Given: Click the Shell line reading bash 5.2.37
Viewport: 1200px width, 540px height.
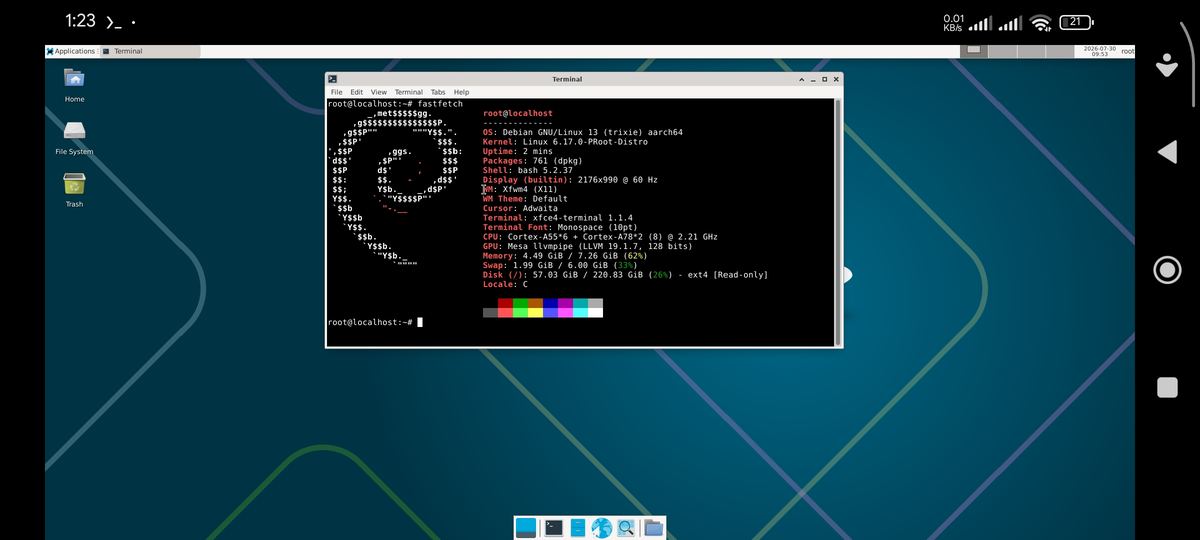Looking at the screenshot, I should (528, 170).
